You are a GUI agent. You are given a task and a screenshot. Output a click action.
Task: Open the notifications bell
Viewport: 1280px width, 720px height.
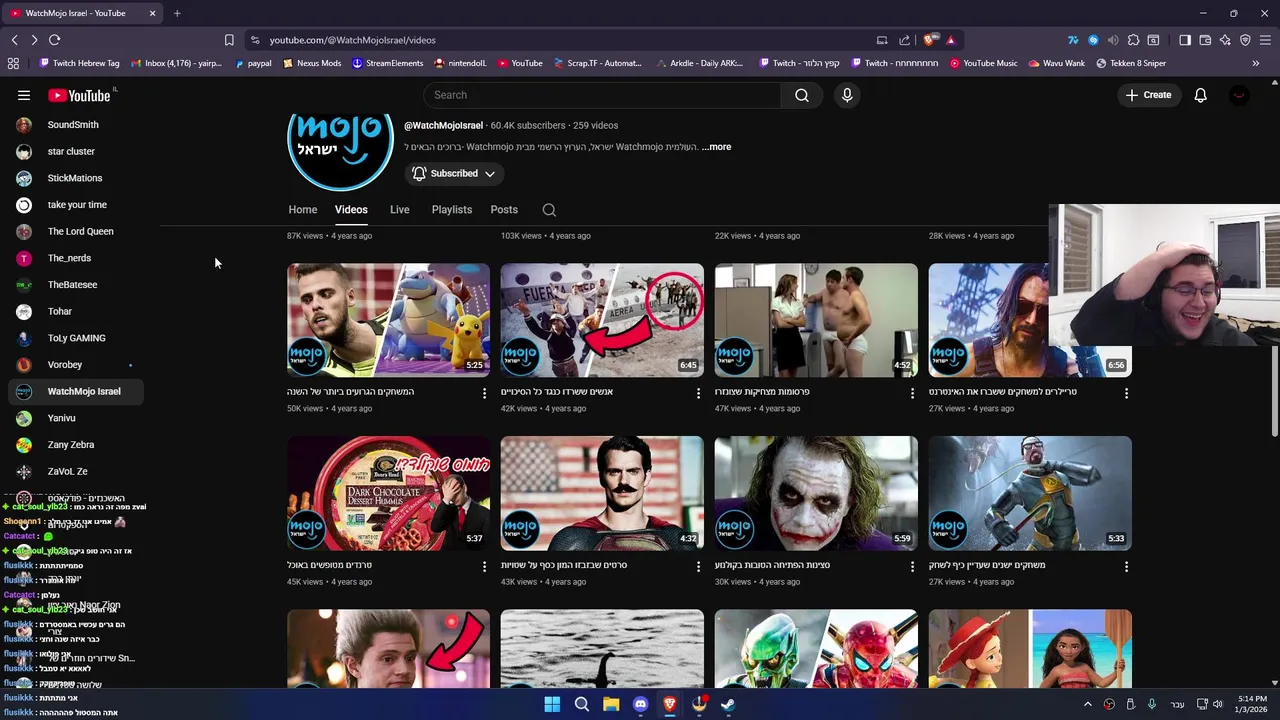click(x=1200, y=95)
